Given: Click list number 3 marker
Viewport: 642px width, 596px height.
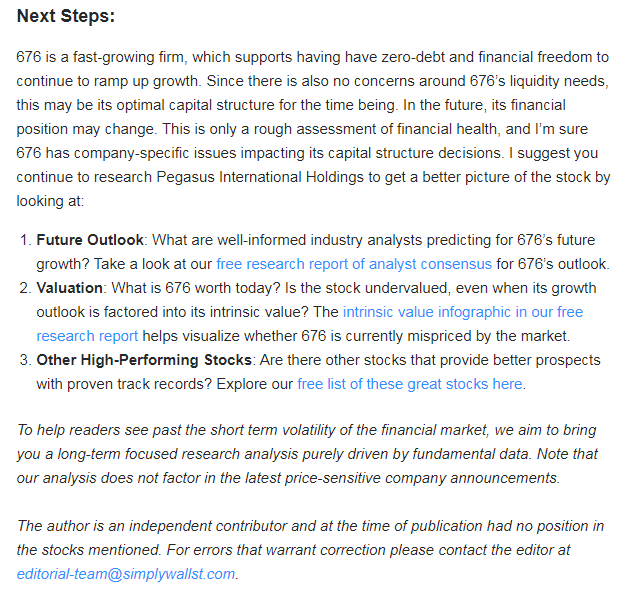Looking at the screenshot, I should [24, 360].
